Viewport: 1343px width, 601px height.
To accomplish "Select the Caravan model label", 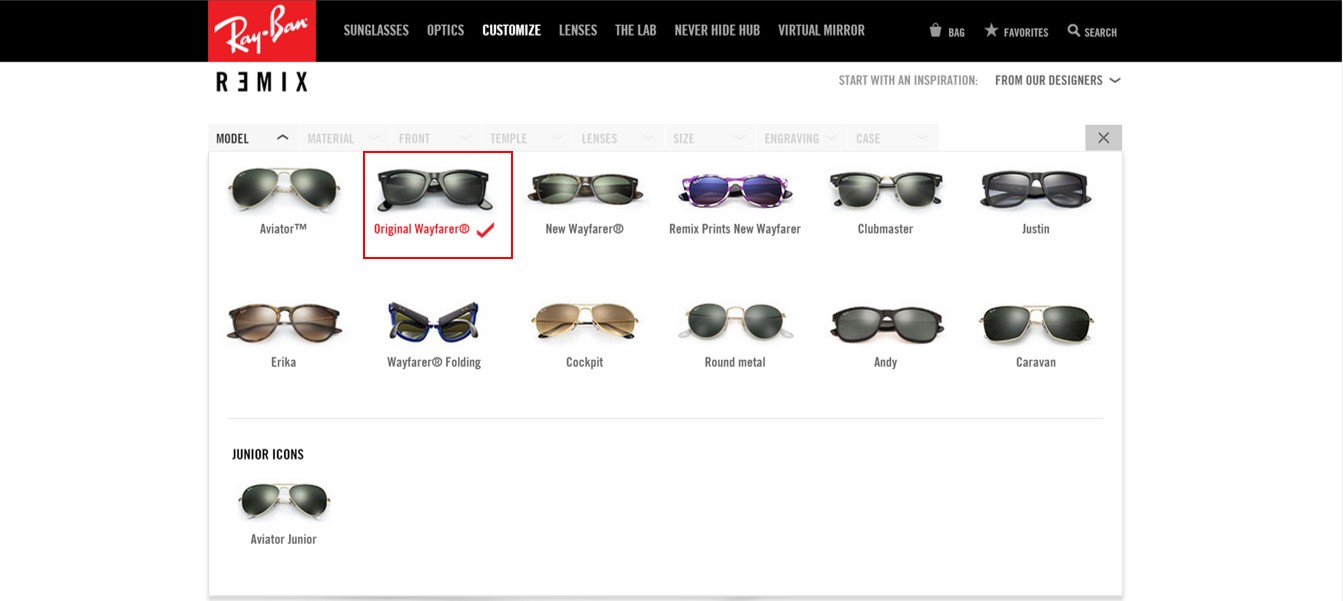I will [x=1036, y=362].
